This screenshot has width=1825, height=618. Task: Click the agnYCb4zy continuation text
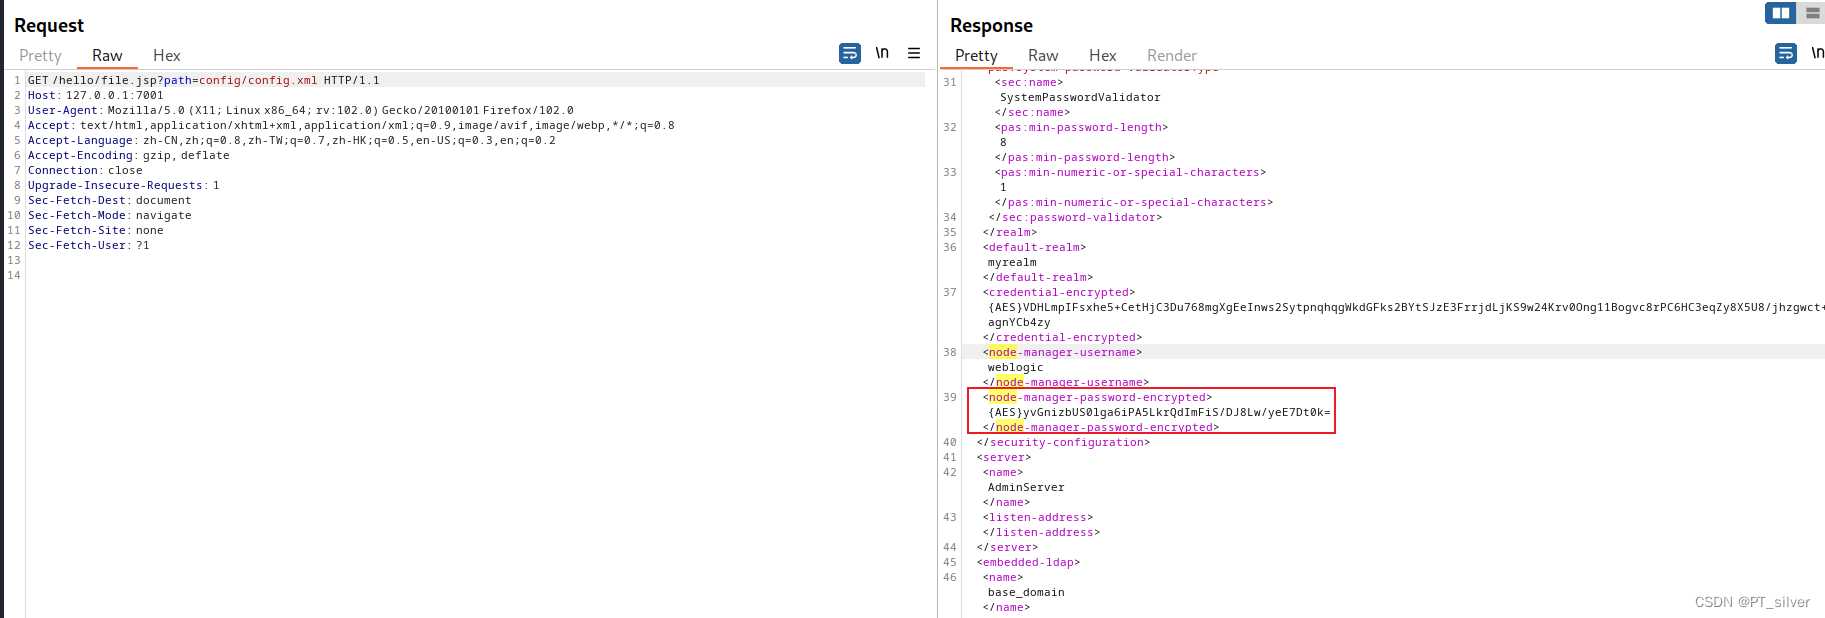pyautogui.click(x=1019, y=322)
